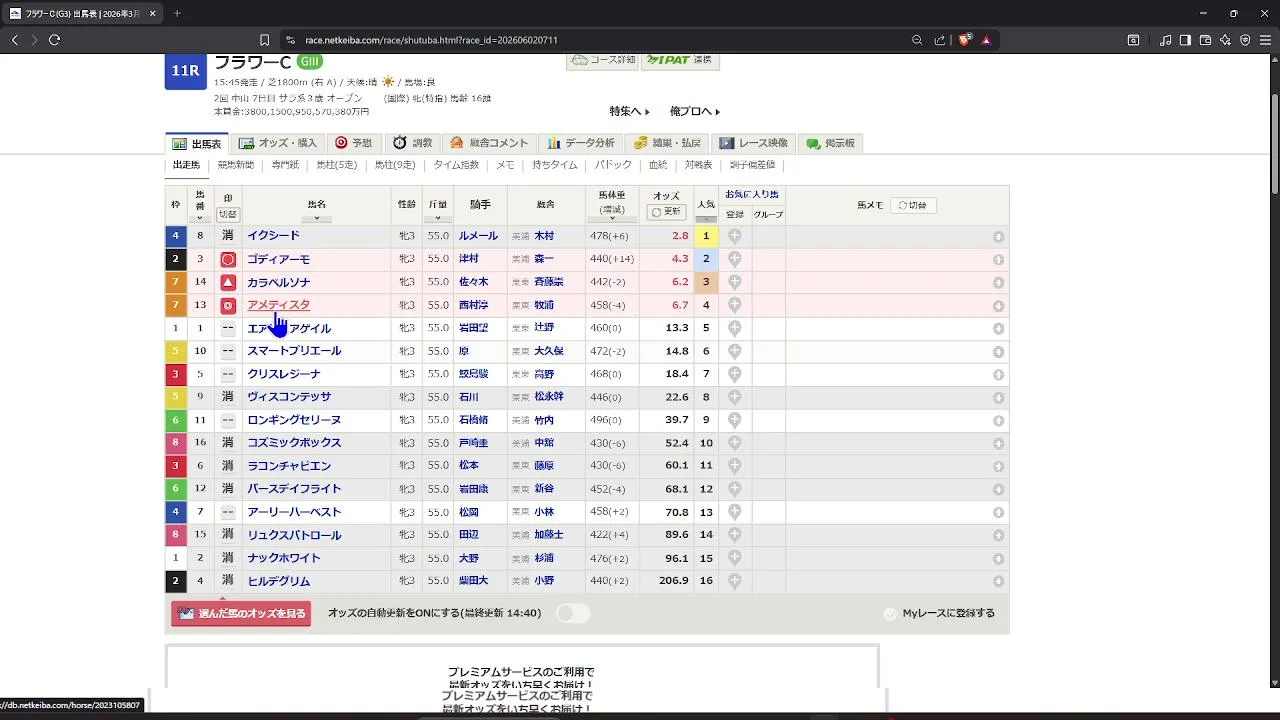The height and width of the screenshot is (720, 1280).
Task: Click the zoom out magnifier in address bar
Action: tap(917, 40)
